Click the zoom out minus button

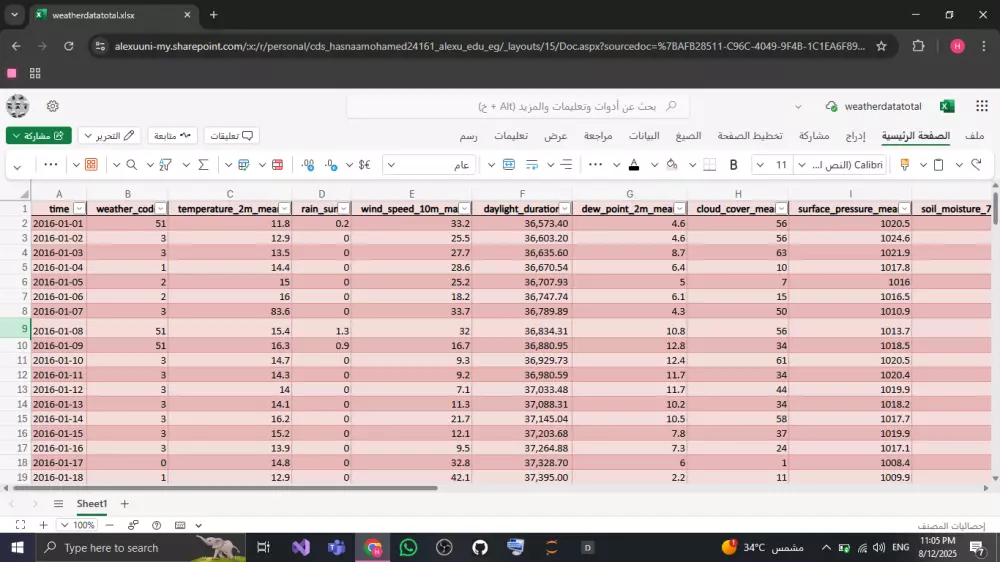[110, 525]
